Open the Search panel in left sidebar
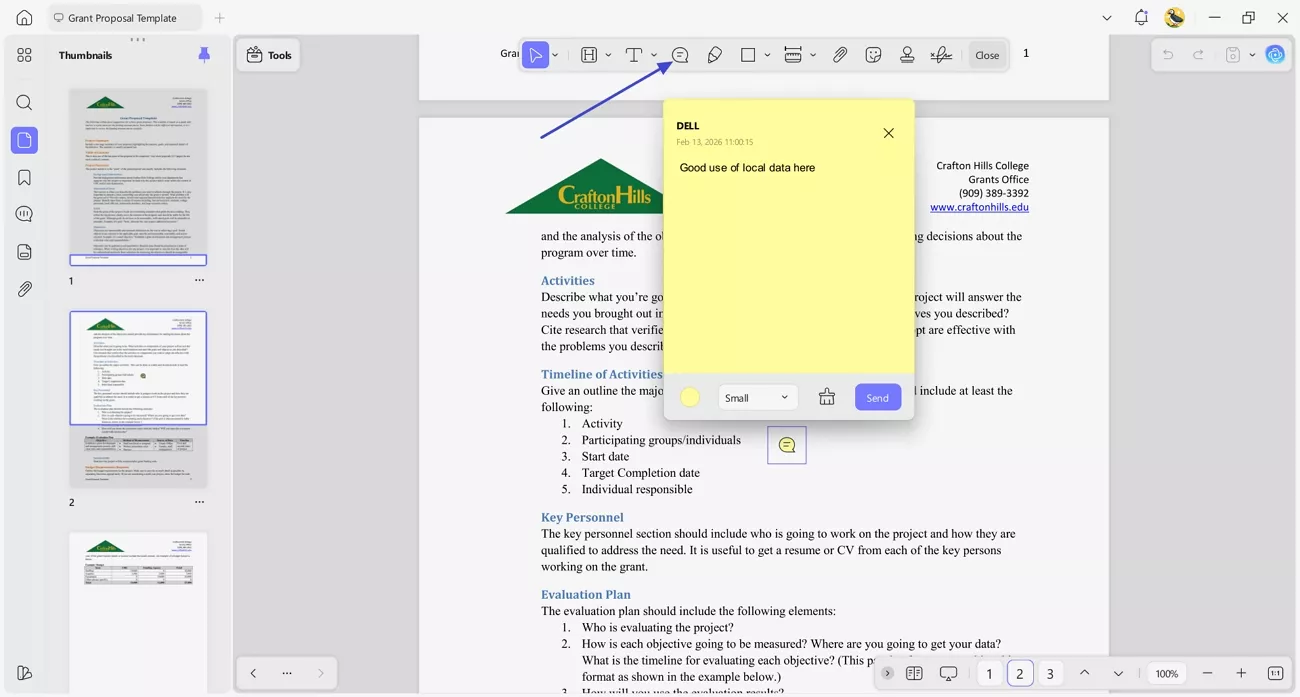The height and width of the screenshot is (697, 1300). pyautogui.click(x=24, y=103)
